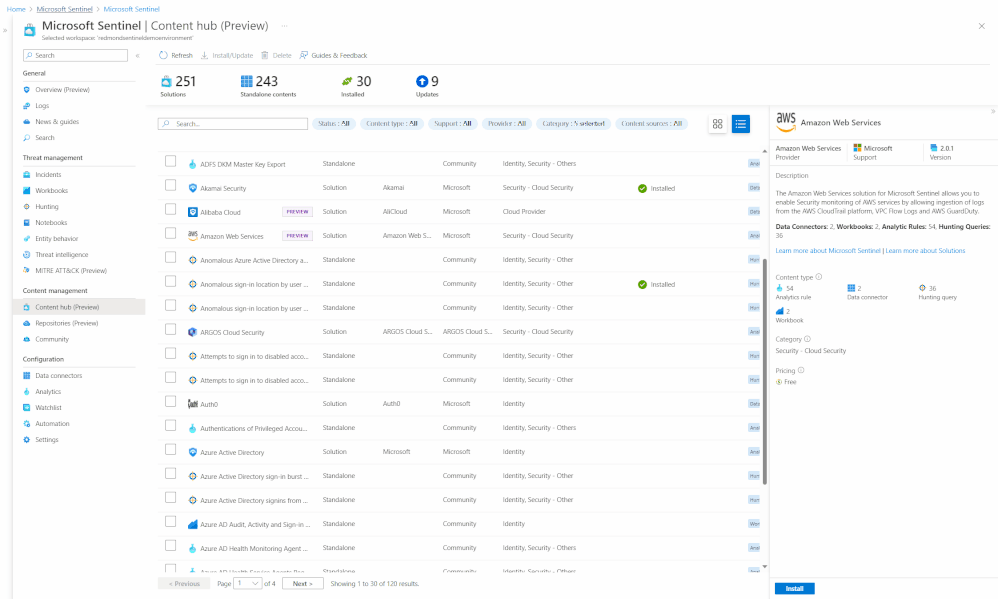Open Notebooks in the sidebar
998x599 pixels.
51,222
